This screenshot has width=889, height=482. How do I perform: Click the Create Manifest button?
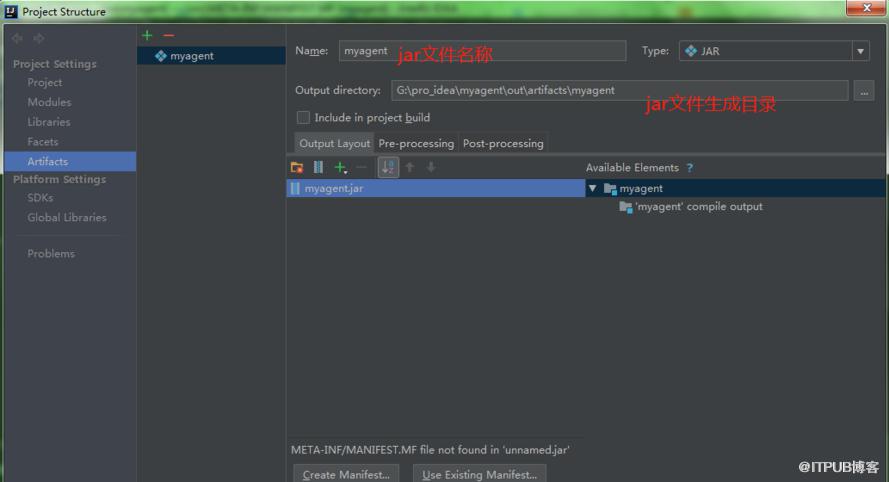(346, 474)
